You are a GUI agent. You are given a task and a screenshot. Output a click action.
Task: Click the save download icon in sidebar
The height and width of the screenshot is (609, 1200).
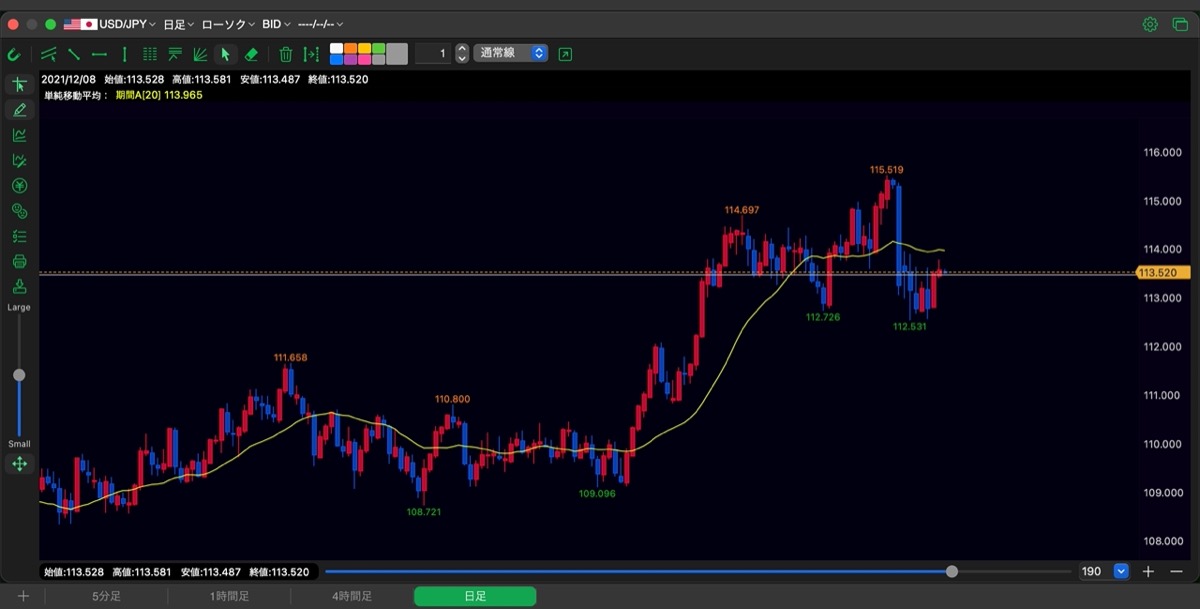click(19, 287)
